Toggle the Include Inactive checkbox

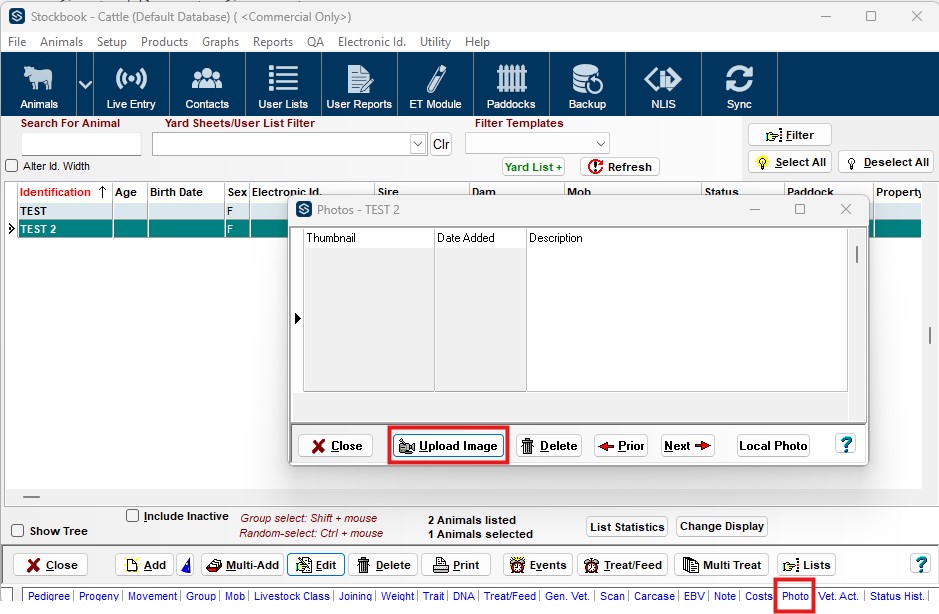coord(132,516)
